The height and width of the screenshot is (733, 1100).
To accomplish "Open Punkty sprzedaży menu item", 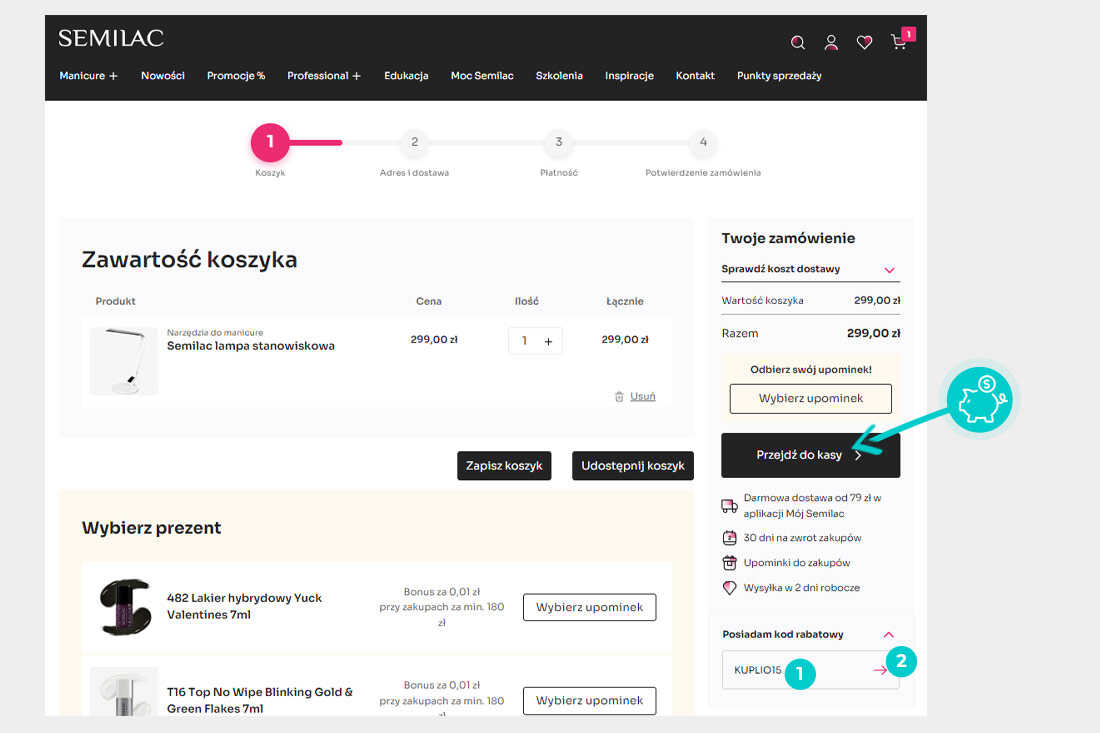I will coord(779,76).
